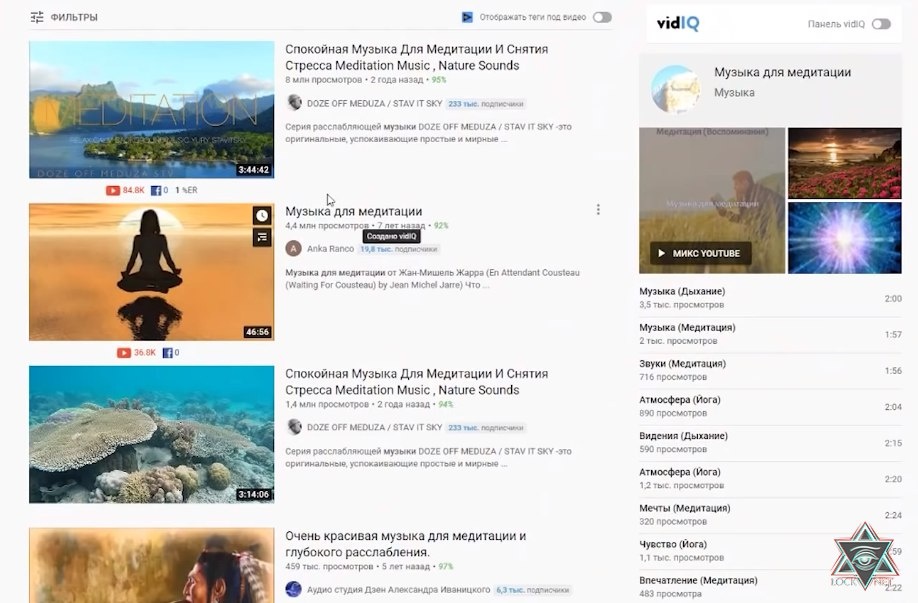The height and width of the screenshot is (603, 918).
Task: Open Музыка для медитации video title
Action: [x=354, y=211]
